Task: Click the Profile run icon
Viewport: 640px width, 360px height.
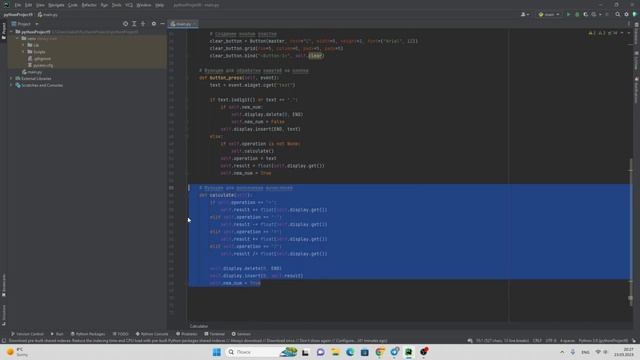Action: click(x=595, y=14)
